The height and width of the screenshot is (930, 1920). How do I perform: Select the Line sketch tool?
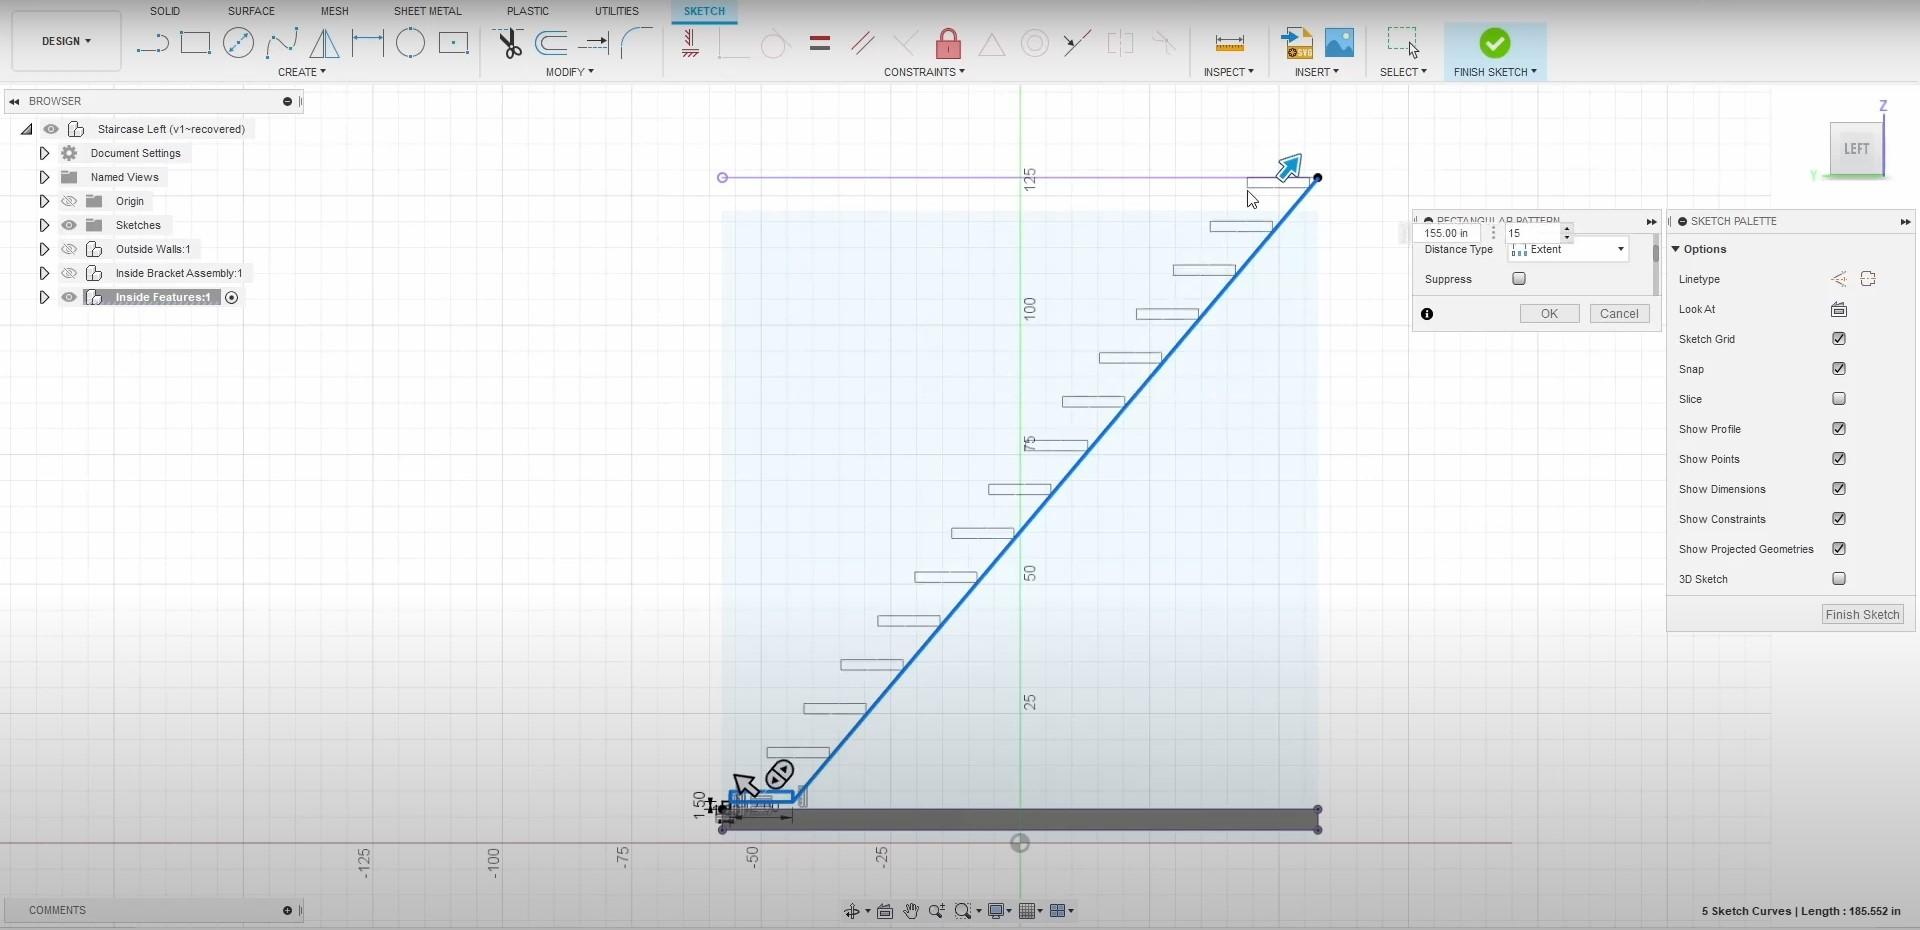coord(152,43)
